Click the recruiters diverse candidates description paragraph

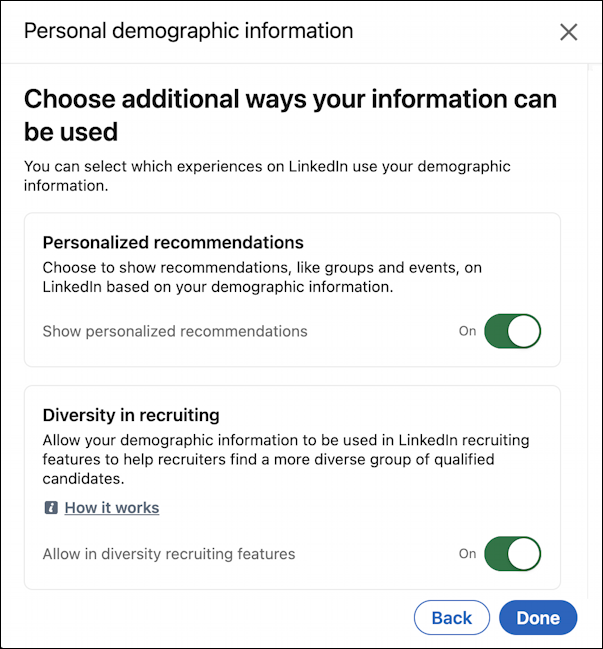click(x=286, y=459)
